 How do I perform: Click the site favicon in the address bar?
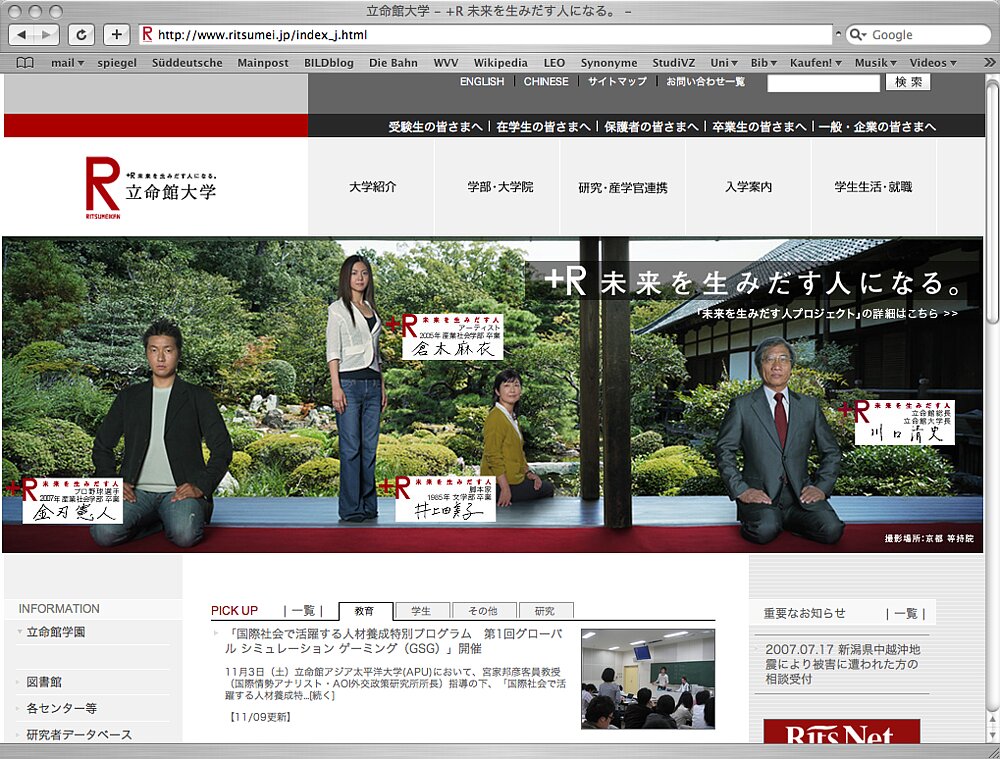click(147, 35)
